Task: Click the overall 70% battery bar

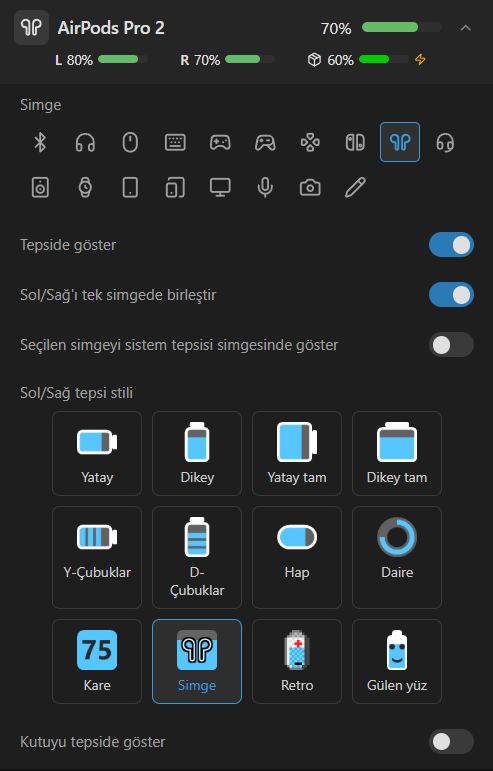Action: click(402, 28)
